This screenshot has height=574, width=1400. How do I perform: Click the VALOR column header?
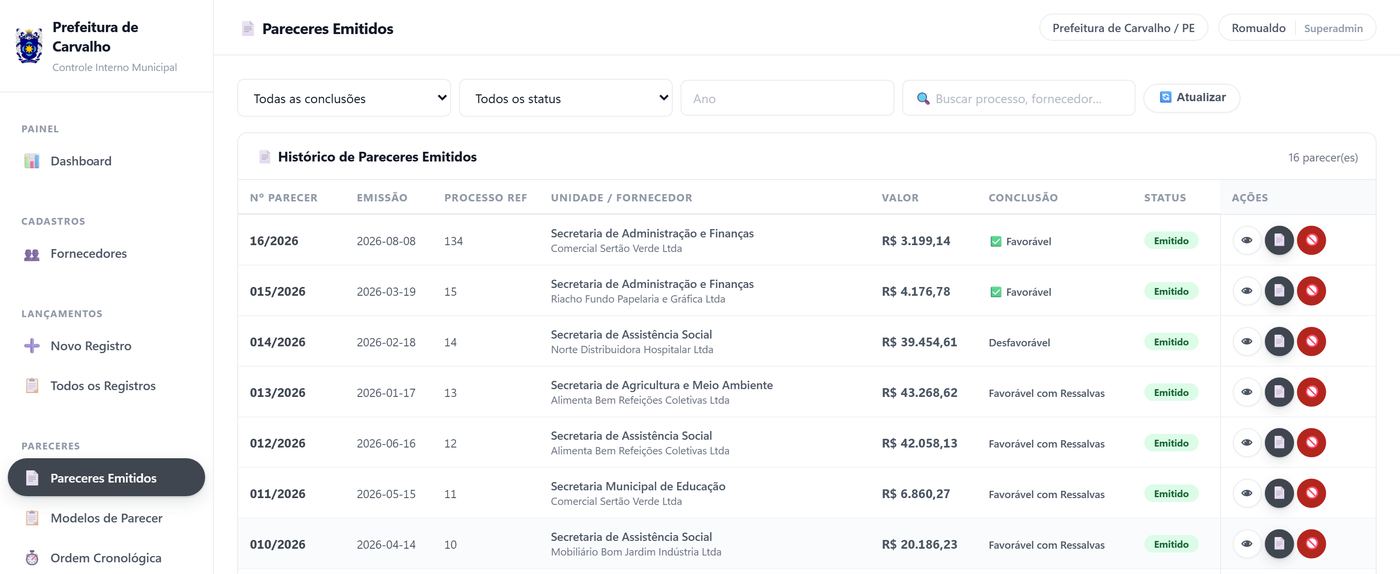tap(900, 198)
